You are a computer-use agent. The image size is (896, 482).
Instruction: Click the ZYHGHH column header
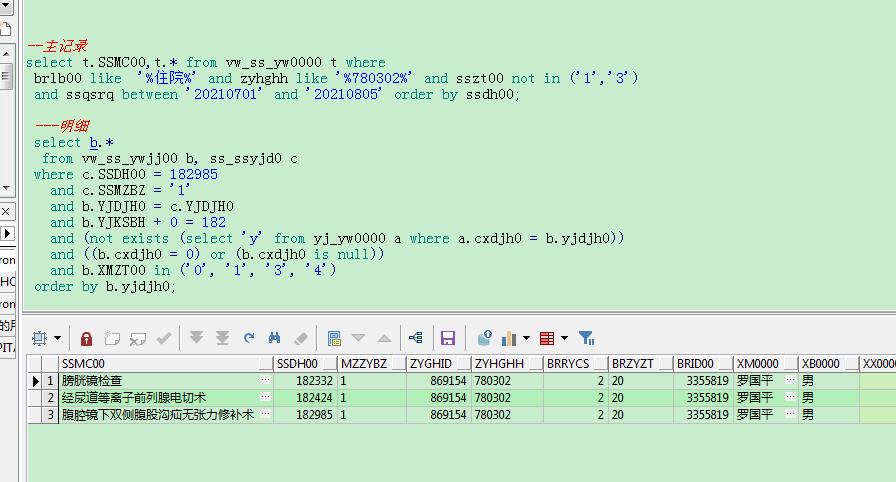[507, 364]
